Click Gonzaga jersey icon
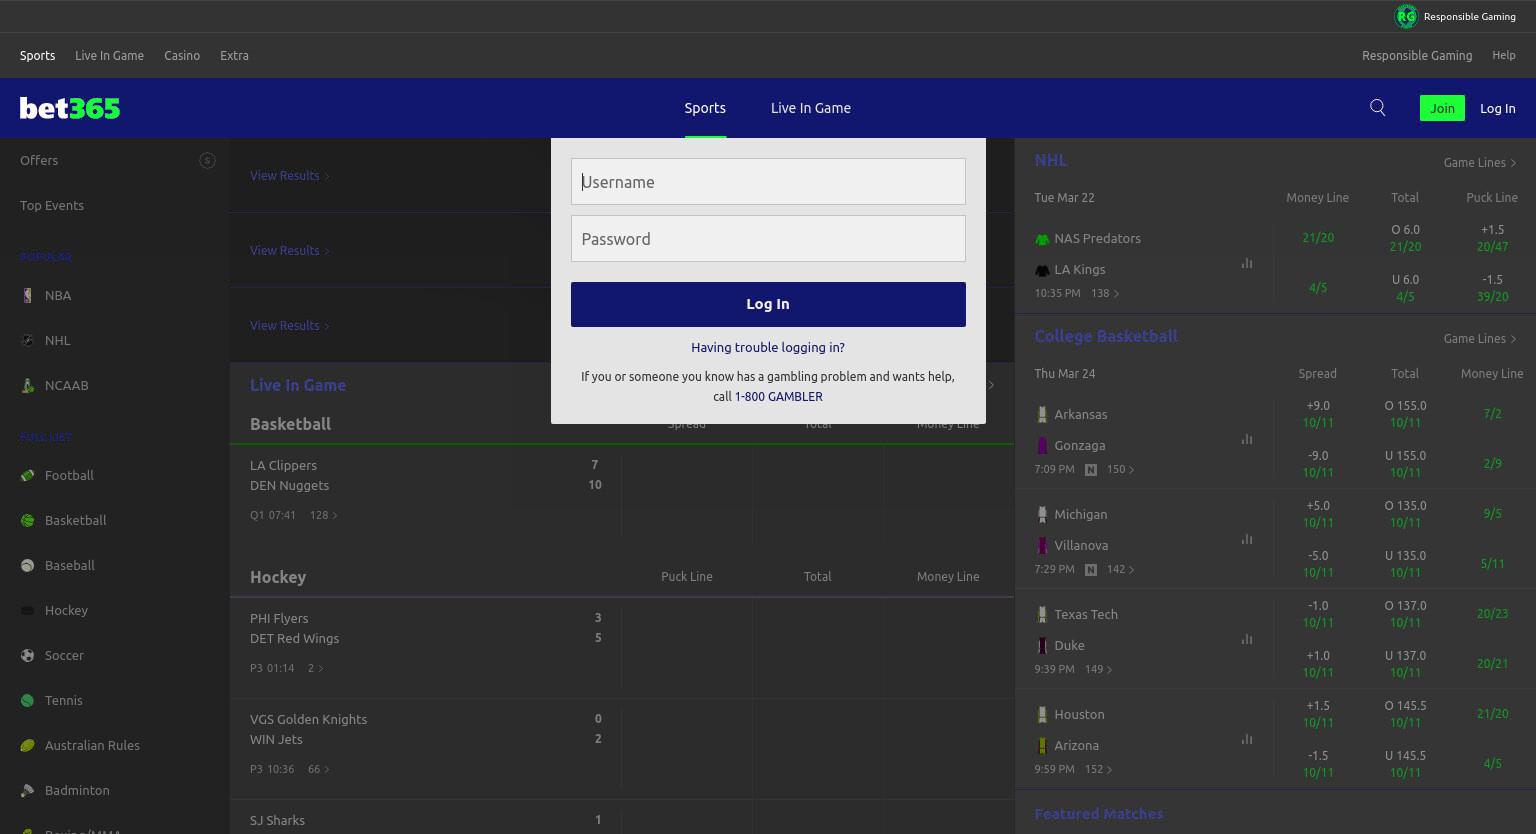1536x834 pixels. [1042, 446]
